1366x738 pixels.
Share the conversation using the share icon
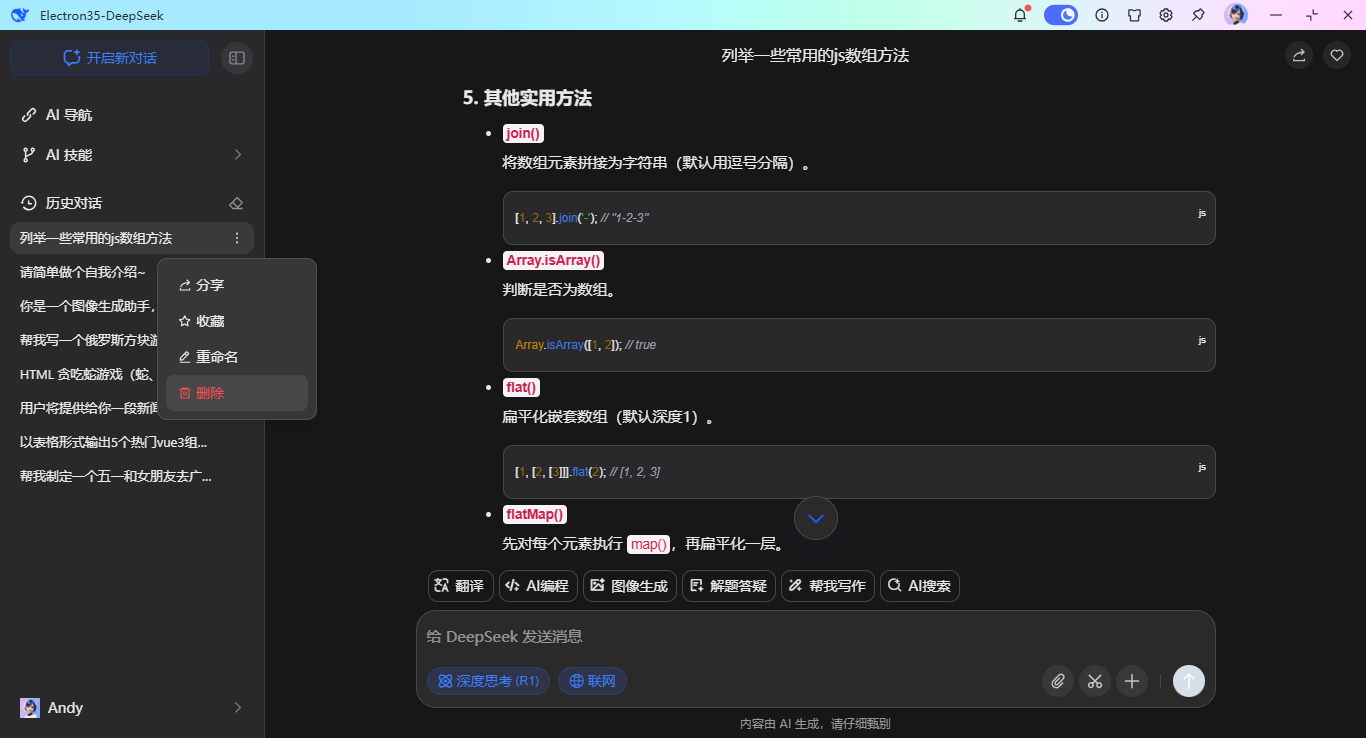1298,55
